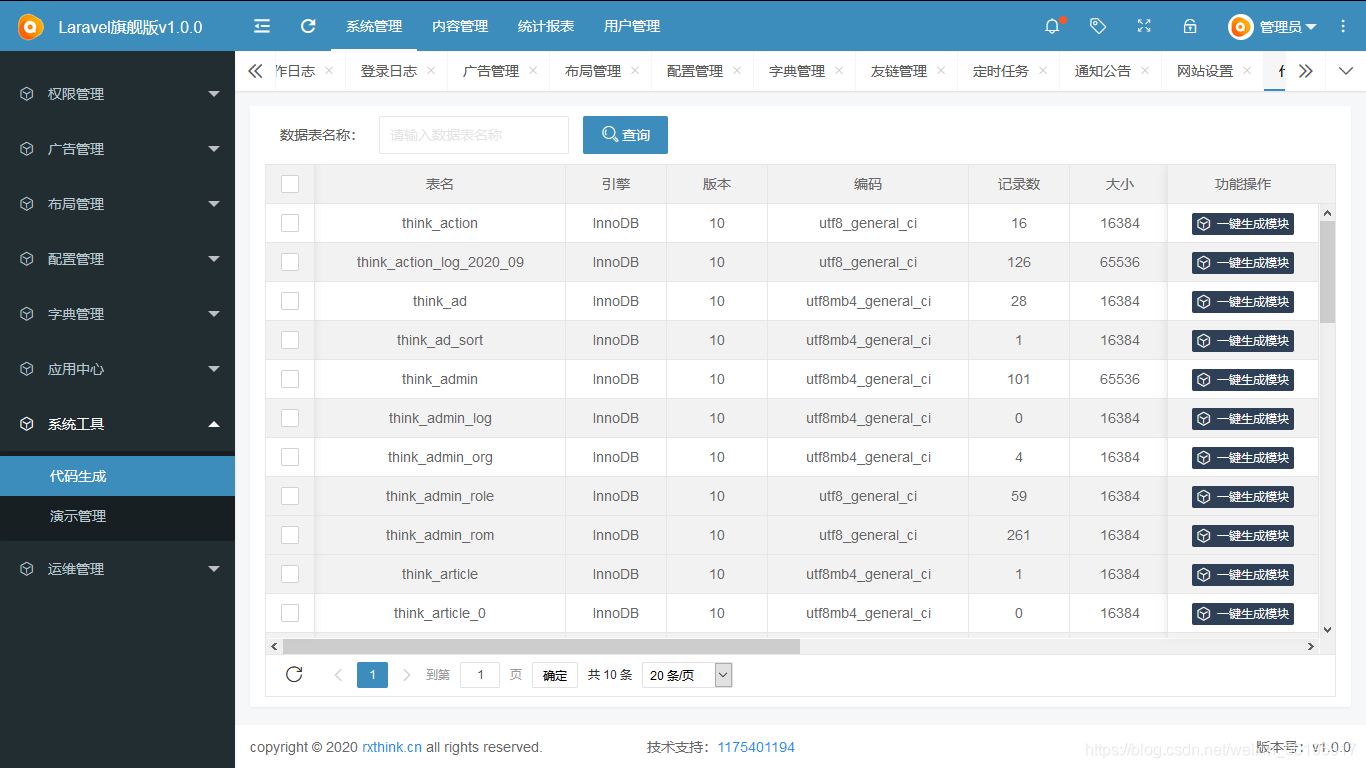Check the think_action row checkbox

click(290, 223)
